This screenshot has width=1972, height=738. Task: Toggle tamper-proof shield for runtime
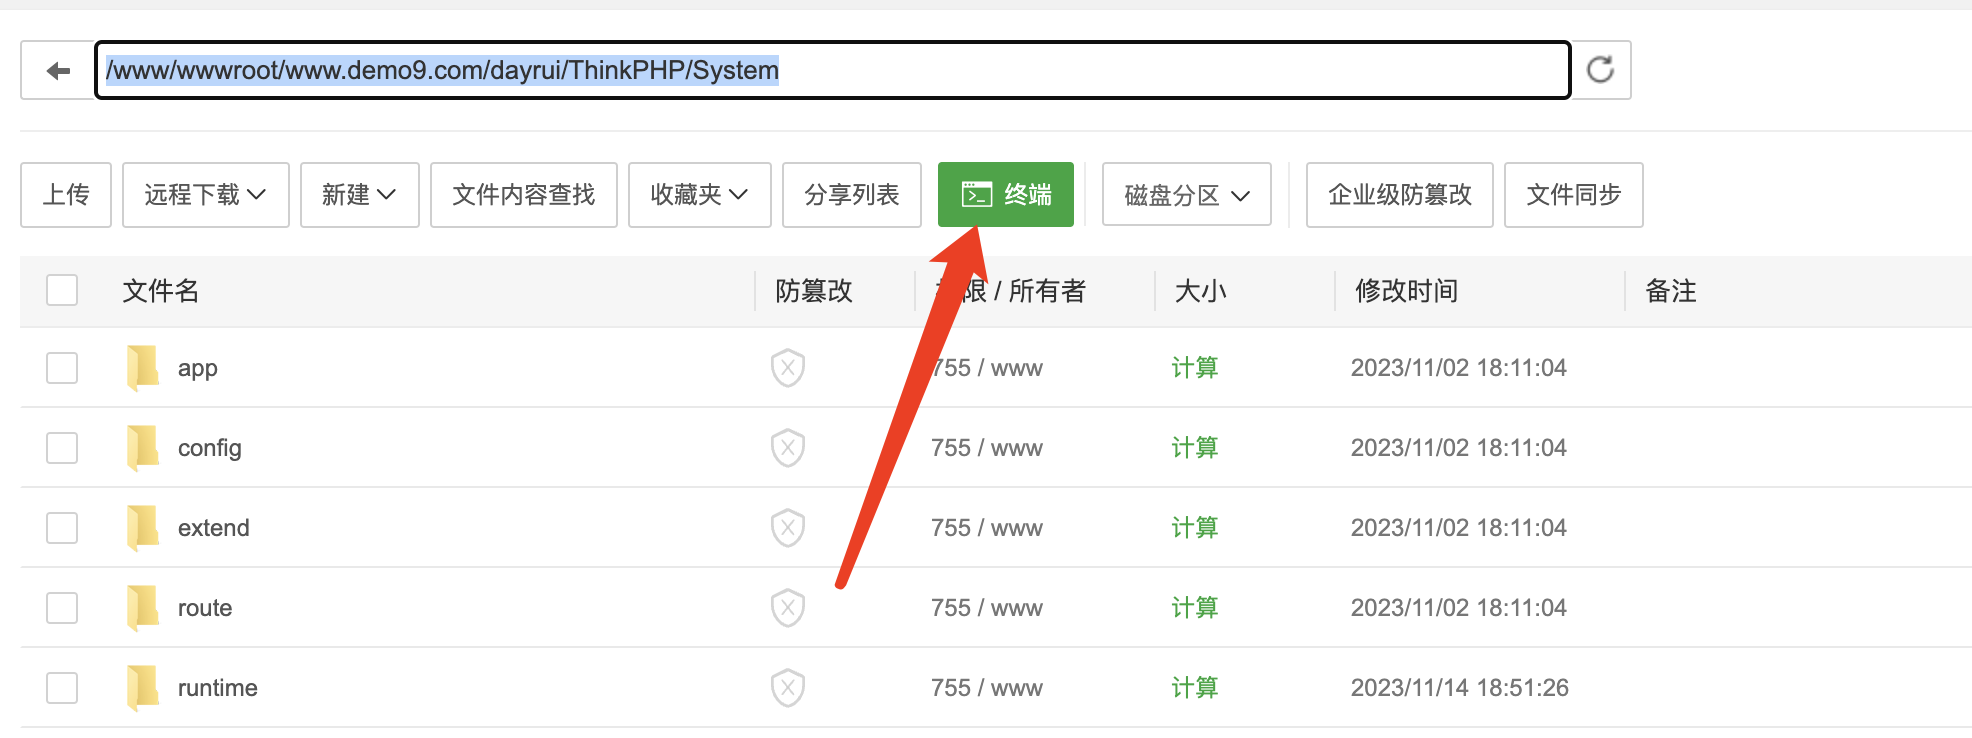(x=788, y=688)
